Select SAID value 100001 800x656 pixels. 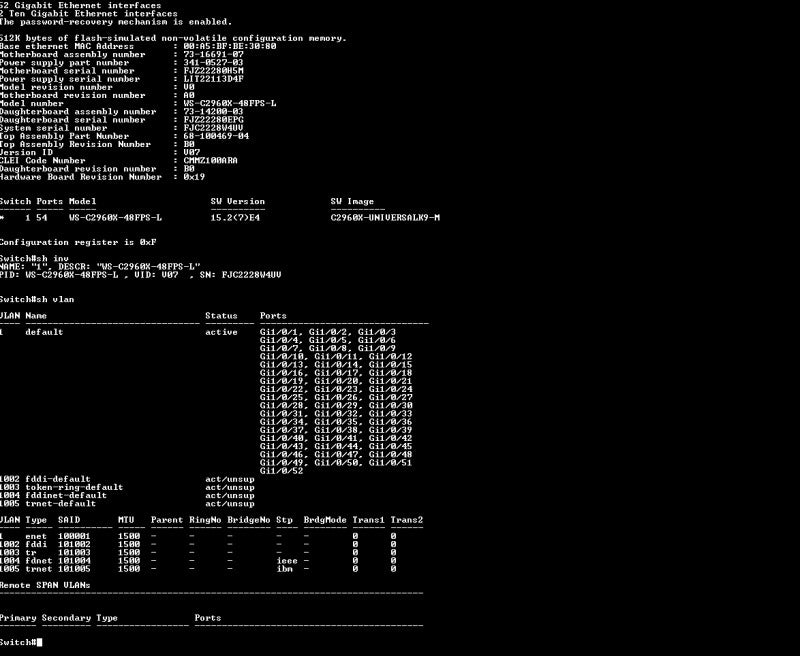click(74, 536)
